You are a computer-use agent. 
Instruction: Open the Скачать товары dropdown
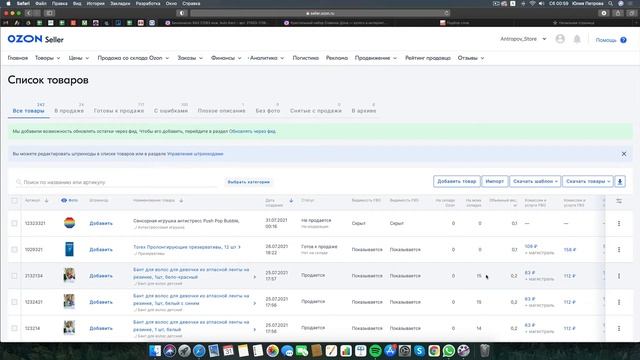[x=588, y=181]
